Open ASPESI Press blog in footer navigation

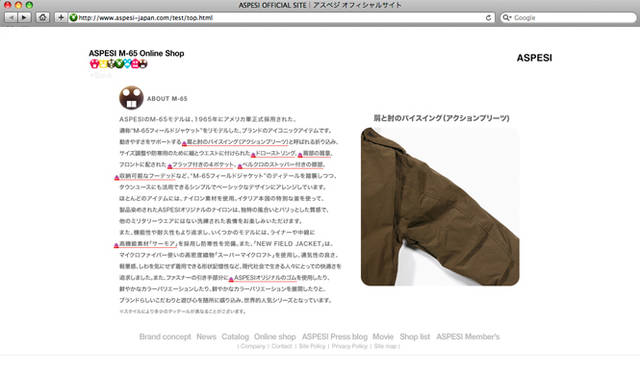point(335,337)
